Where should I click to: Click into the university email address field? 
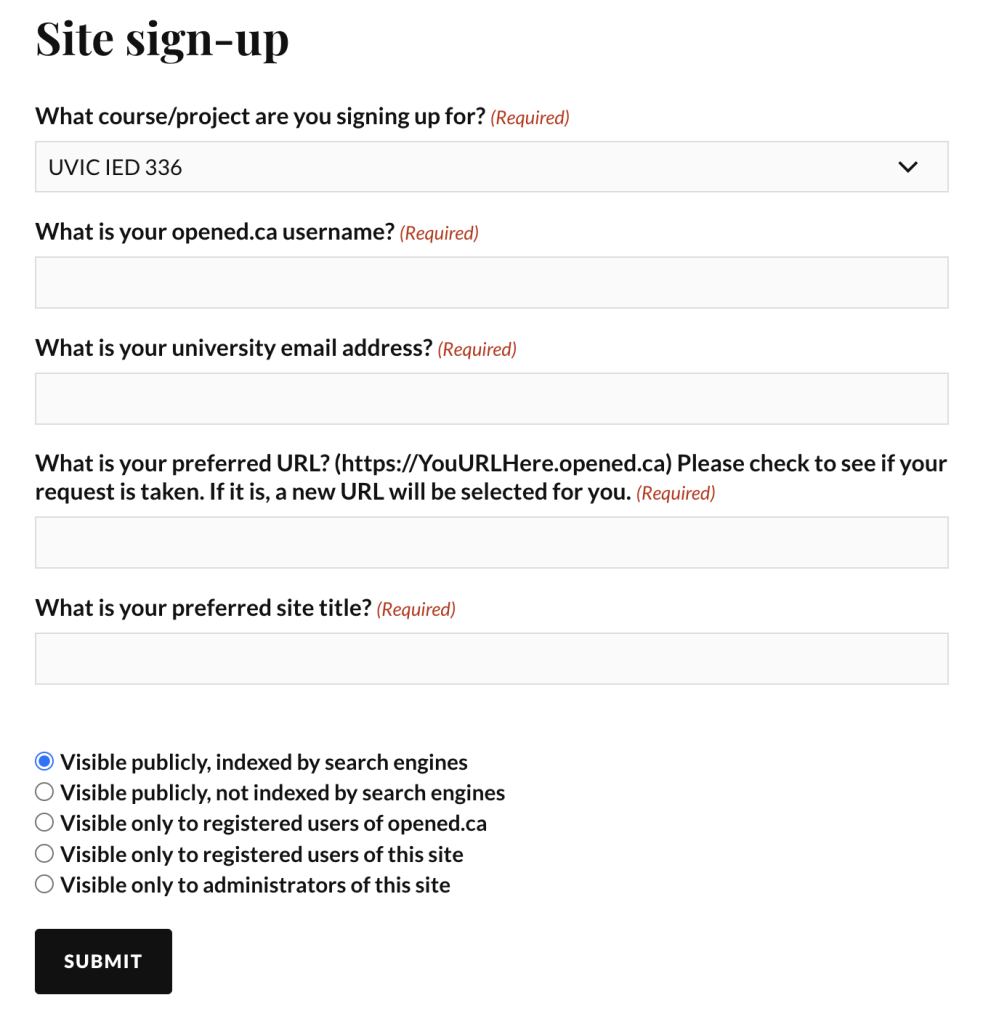[x=491, y=398]
